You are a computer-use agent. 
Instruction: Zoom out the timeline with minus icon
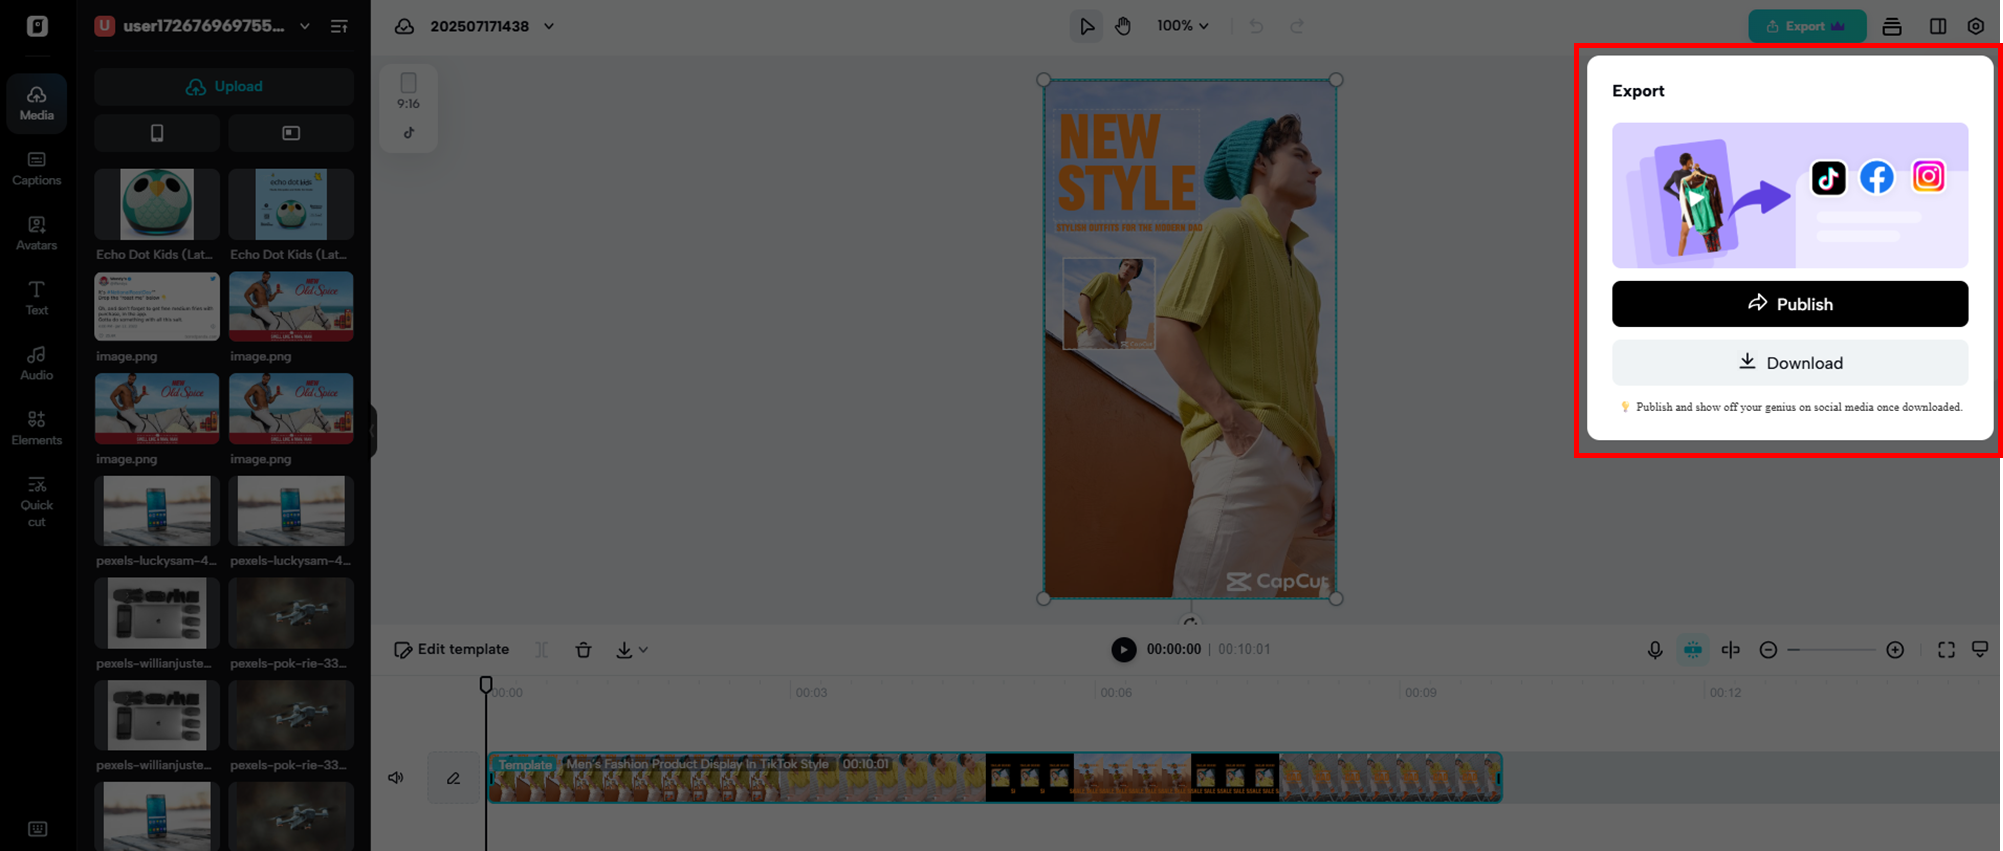1768,650
